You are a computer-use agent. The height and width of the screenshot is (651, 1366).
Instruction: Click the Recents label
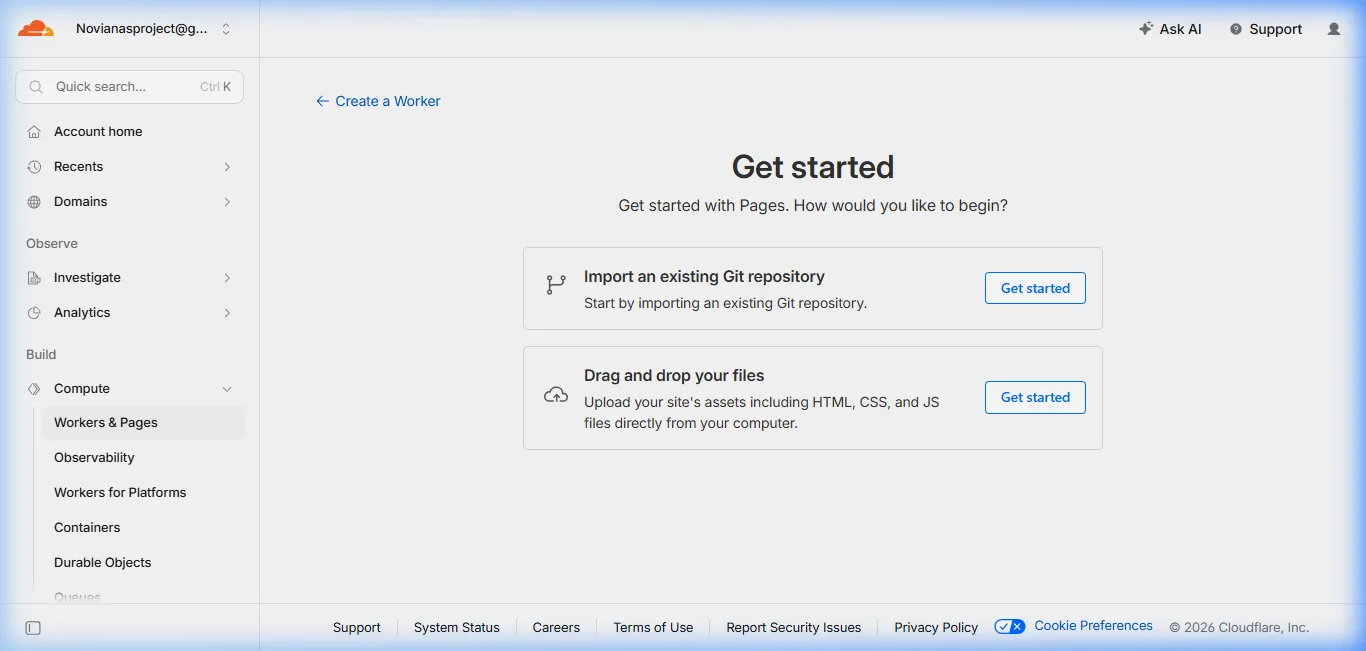click(x=78, y=167)
